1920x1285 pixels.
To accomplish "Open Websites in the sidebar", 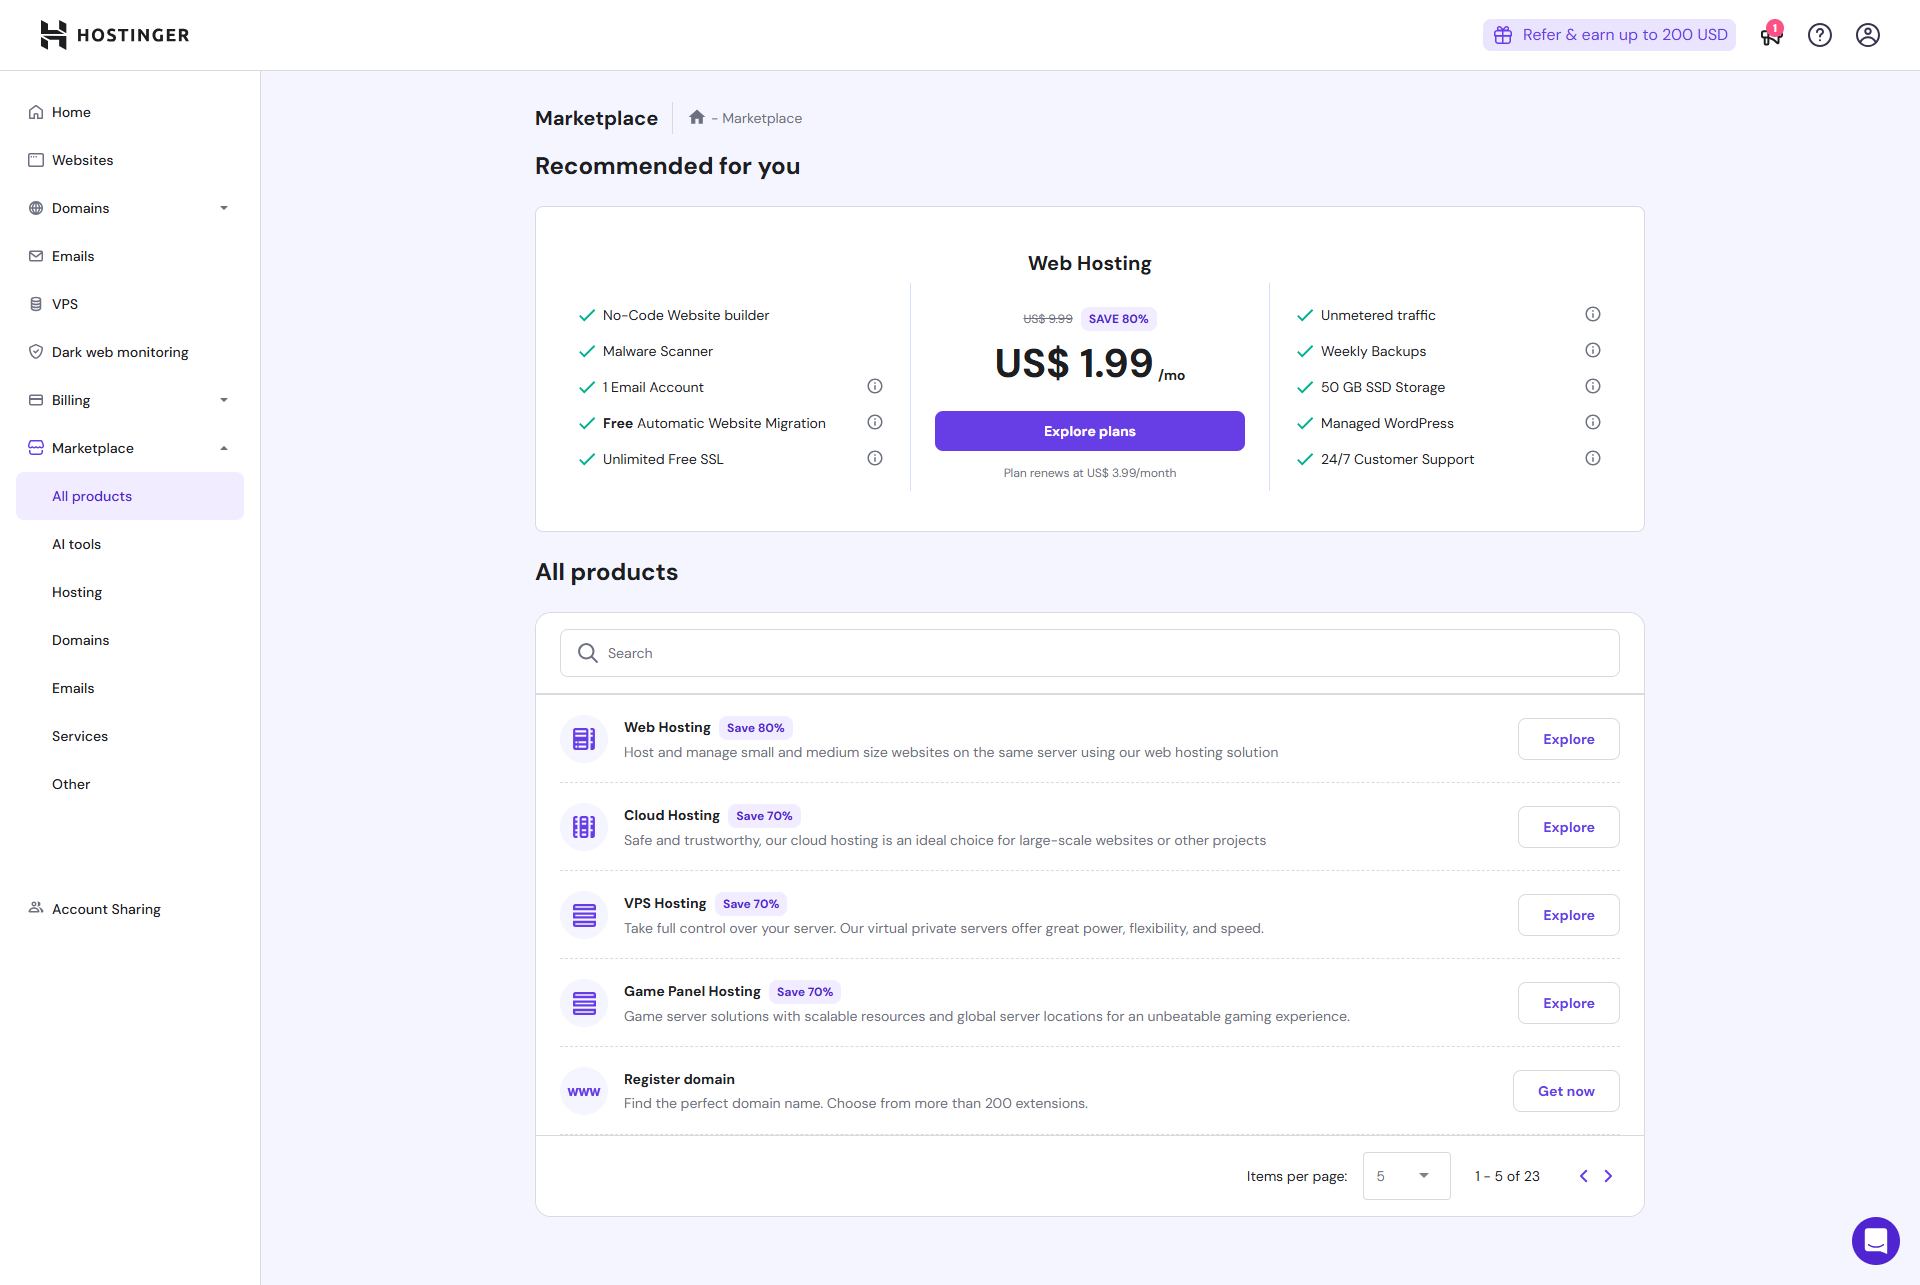I will pyautogui.click(x=130, y=160).
